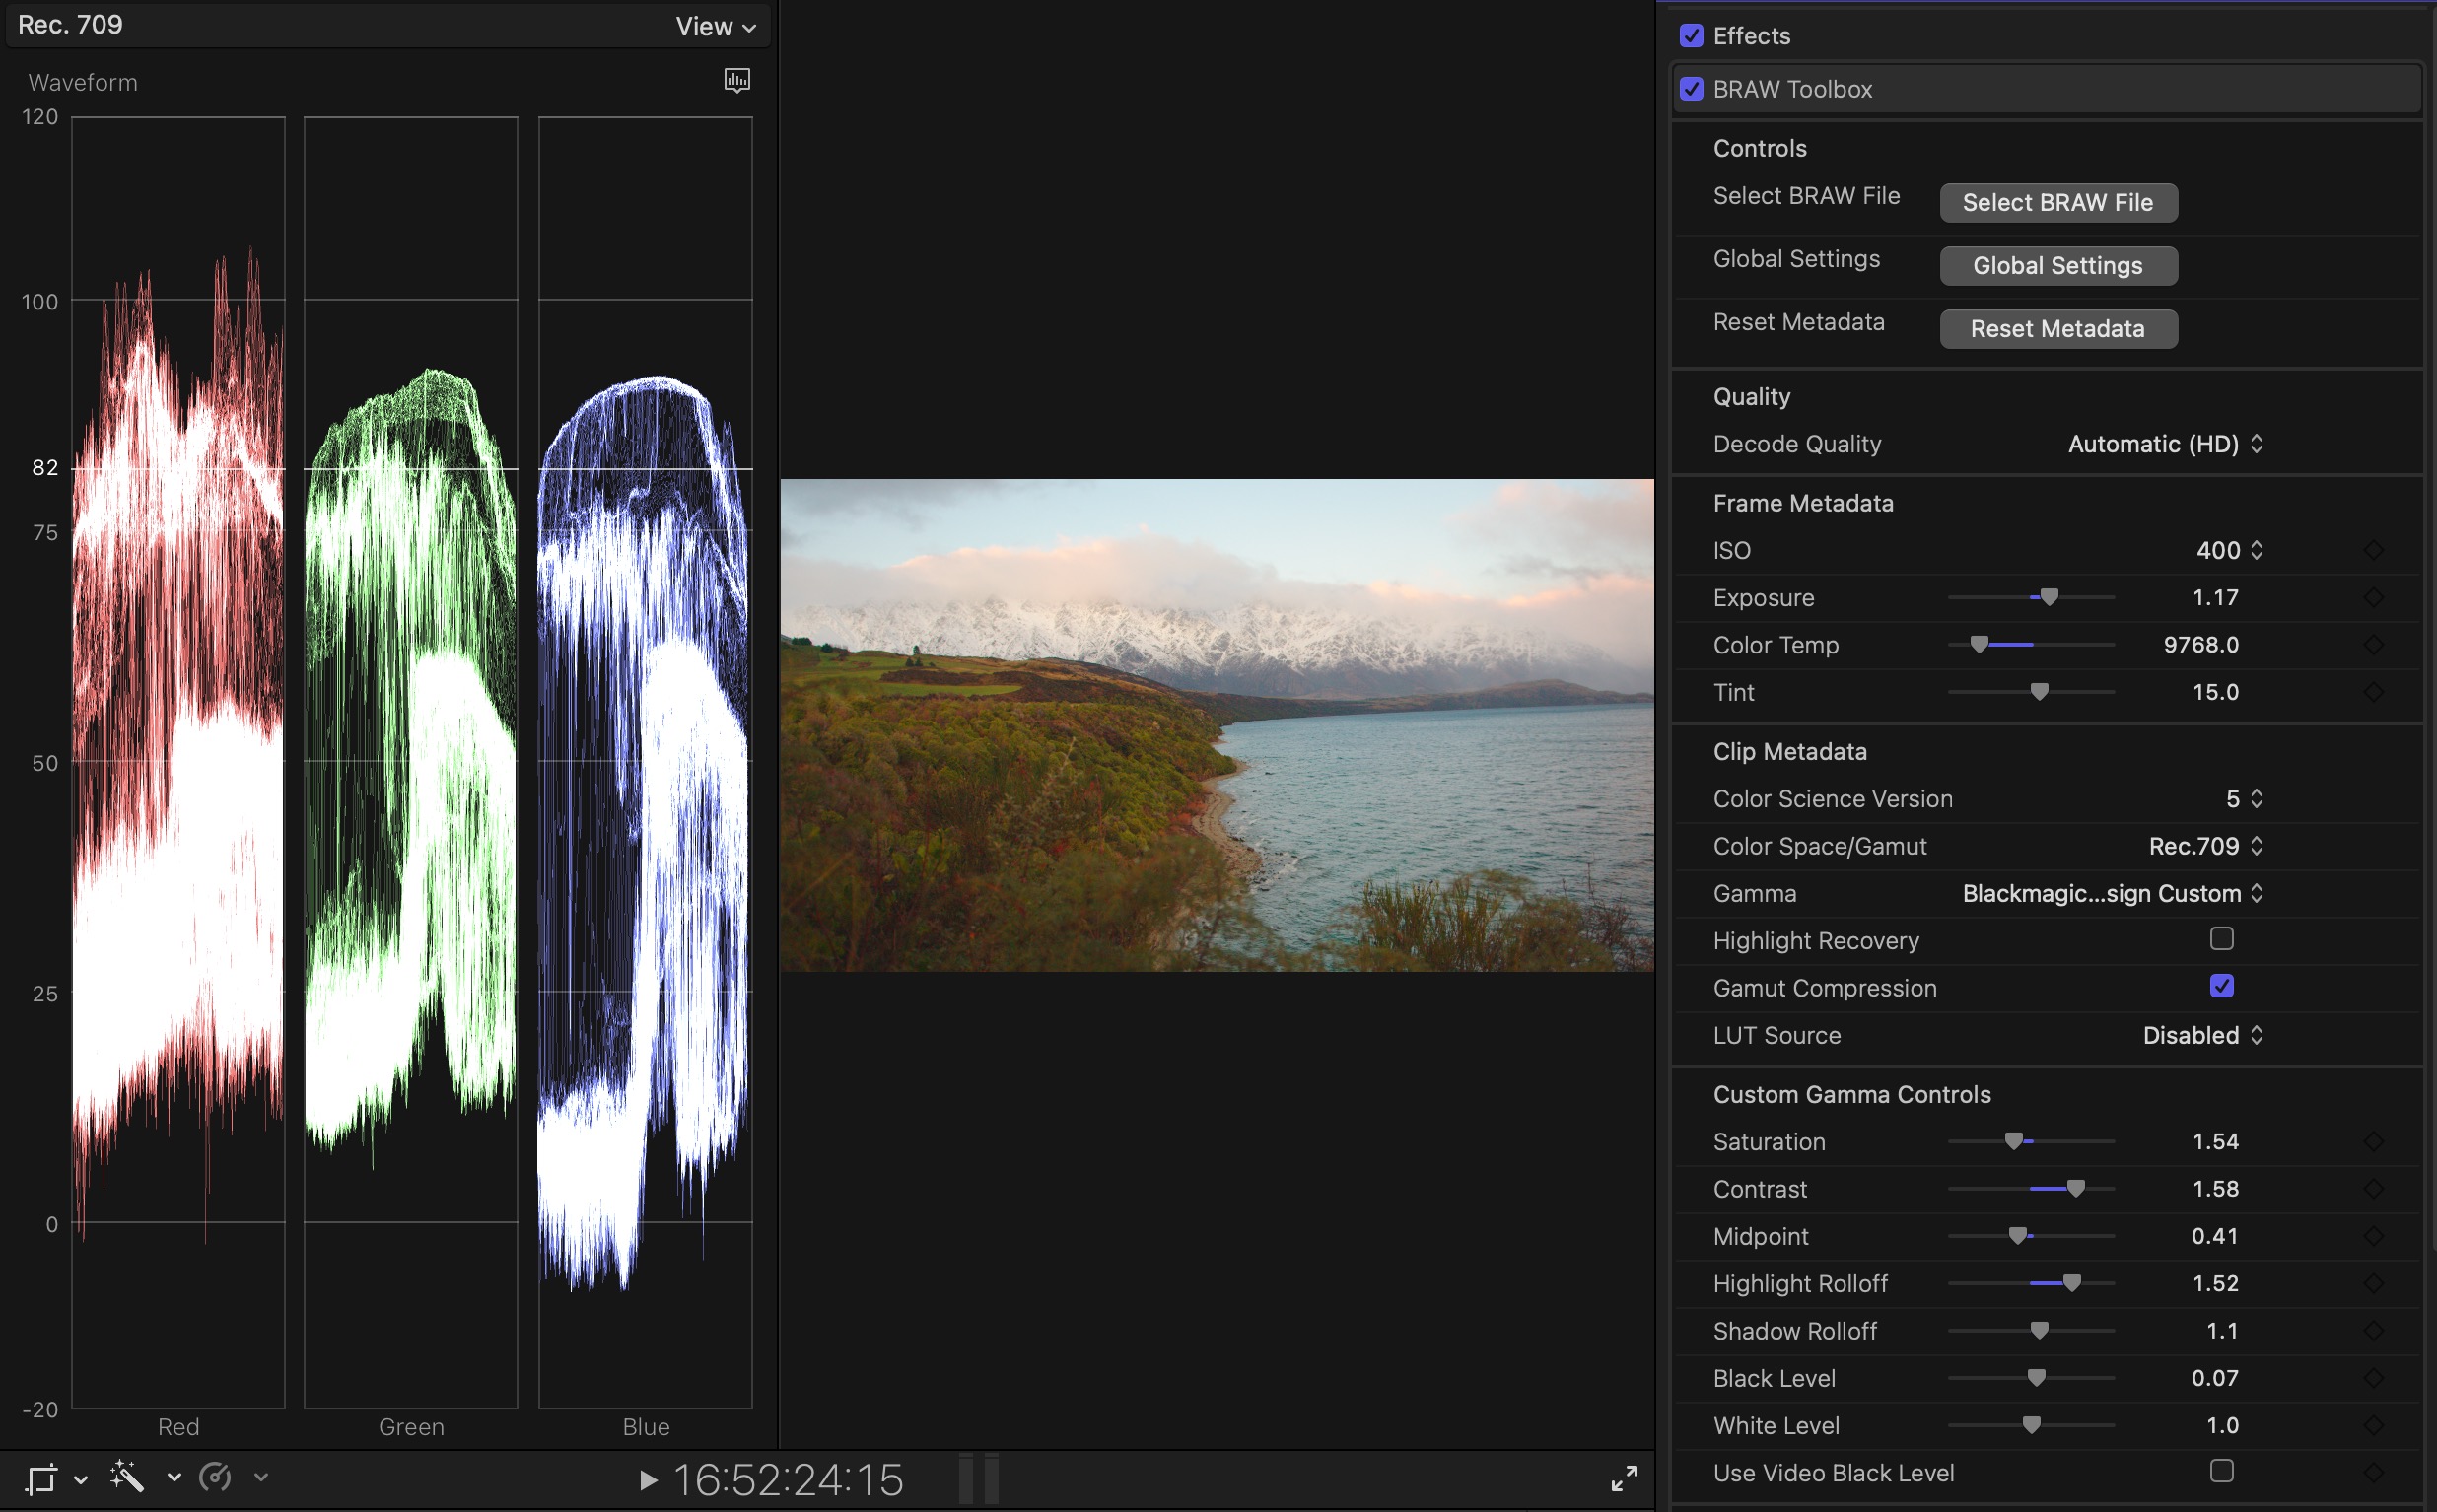2437x1512 pixels.
Task: Add keyframe for Contrast
Action: [2373, 1188]
